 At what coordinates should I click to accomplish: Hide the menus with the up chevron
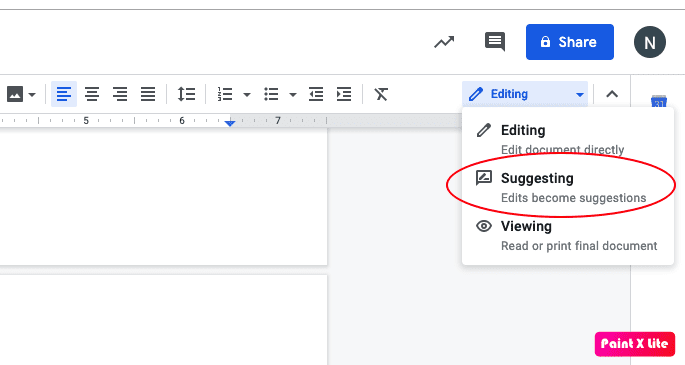(612, 94)
